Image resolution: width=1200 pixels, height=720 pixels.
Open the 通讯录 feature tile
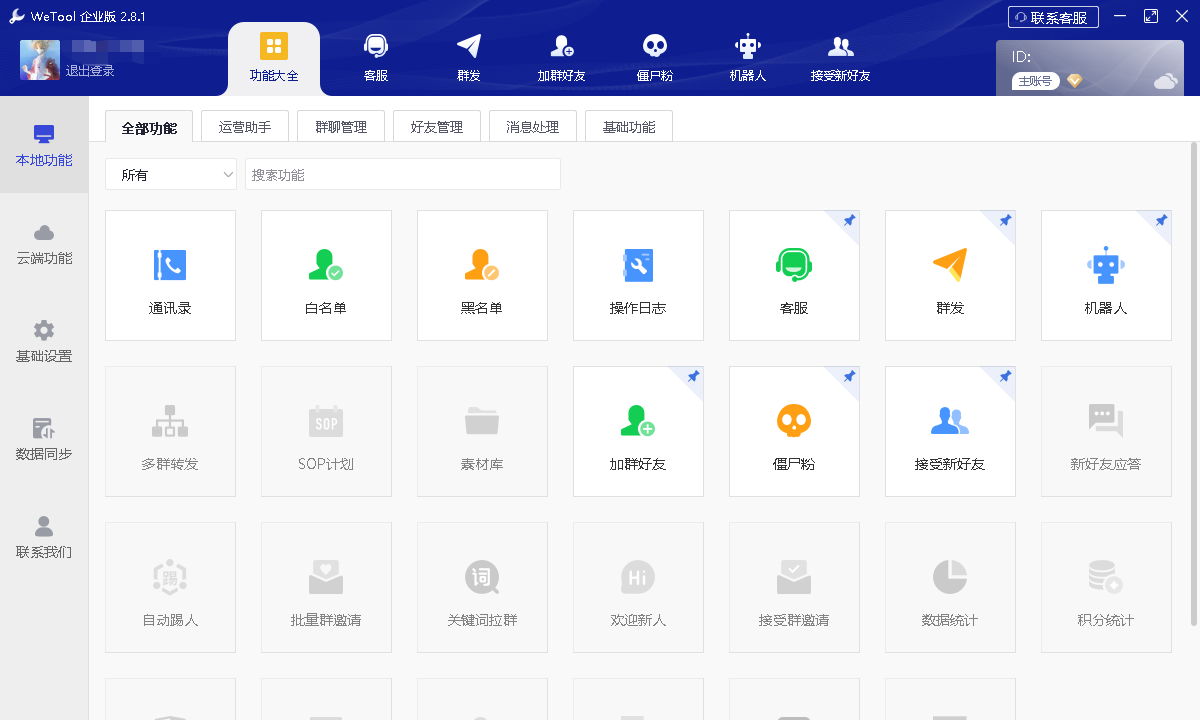[170, 275]
